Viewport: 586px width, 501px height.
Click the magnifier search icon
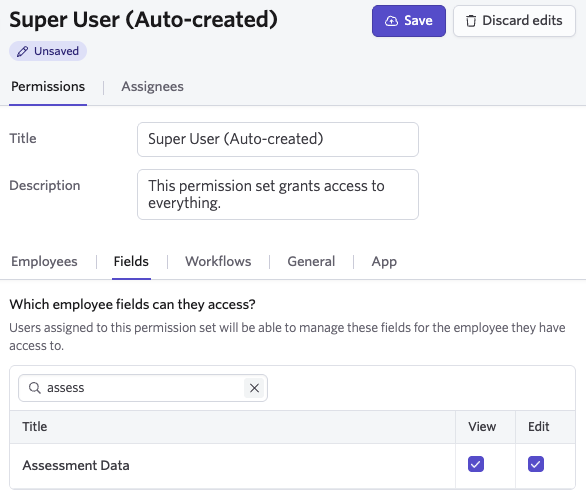coord(34,388)
